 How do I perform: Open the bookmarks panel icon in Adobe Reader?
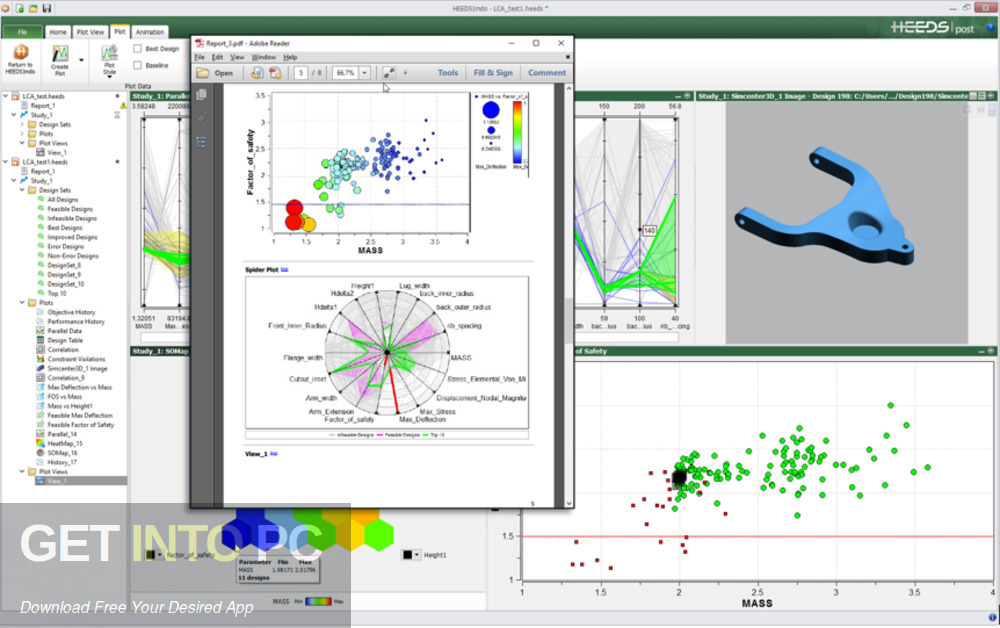[x=202, y=142]
